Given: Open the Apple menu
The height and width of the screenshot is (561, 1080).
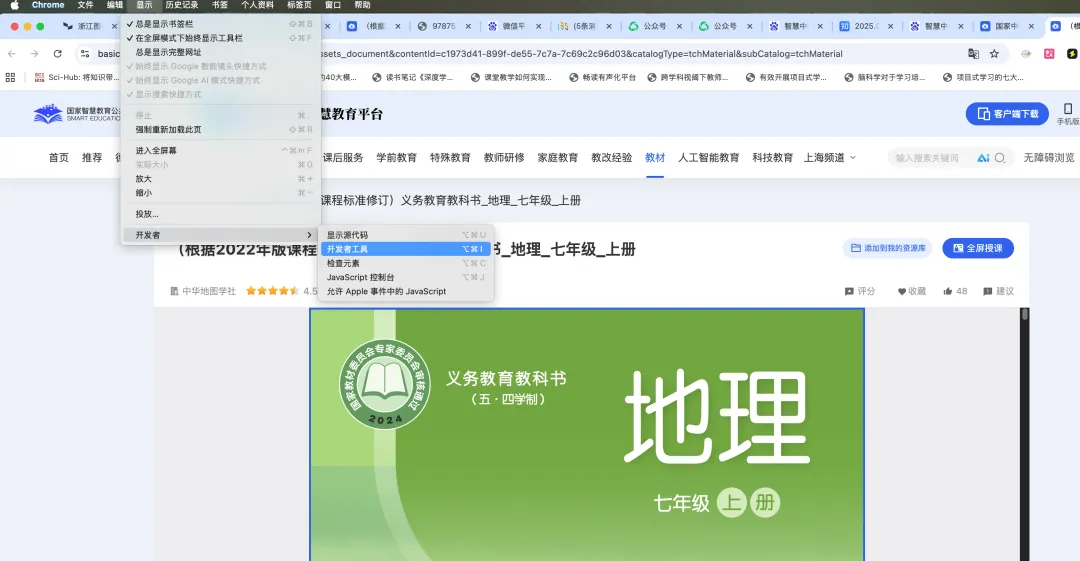Looking at the screenshot, I should coord(14,5).
